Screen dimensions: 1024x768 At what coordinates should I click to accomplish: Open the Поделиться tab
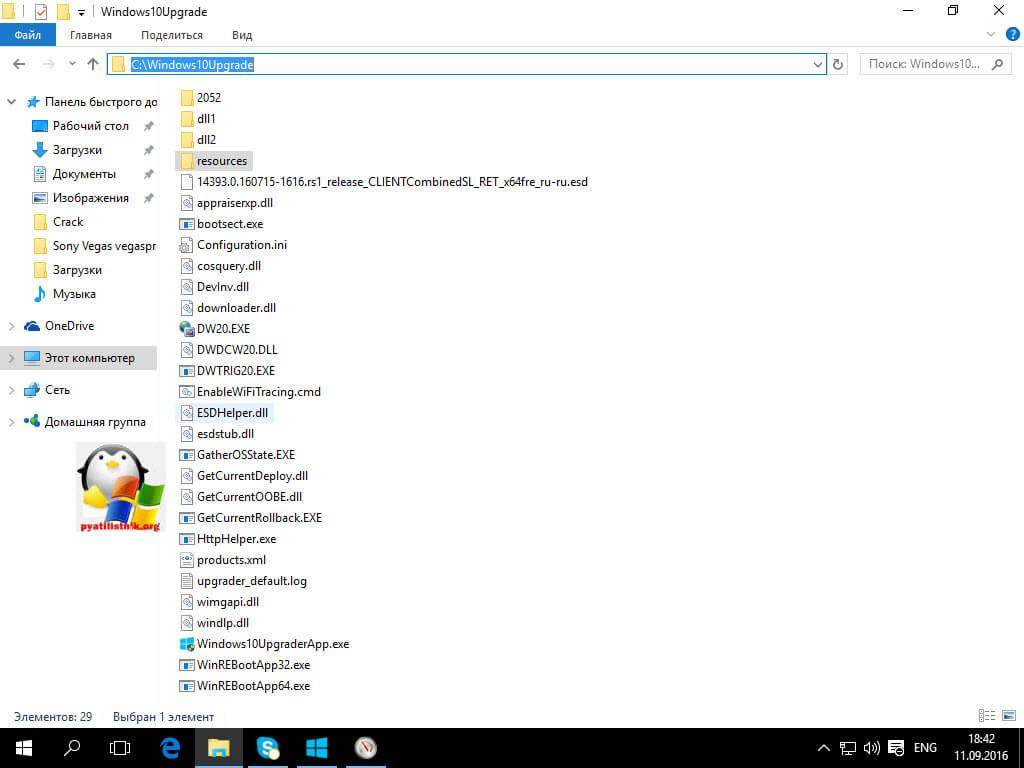click(x=172, y=35)
